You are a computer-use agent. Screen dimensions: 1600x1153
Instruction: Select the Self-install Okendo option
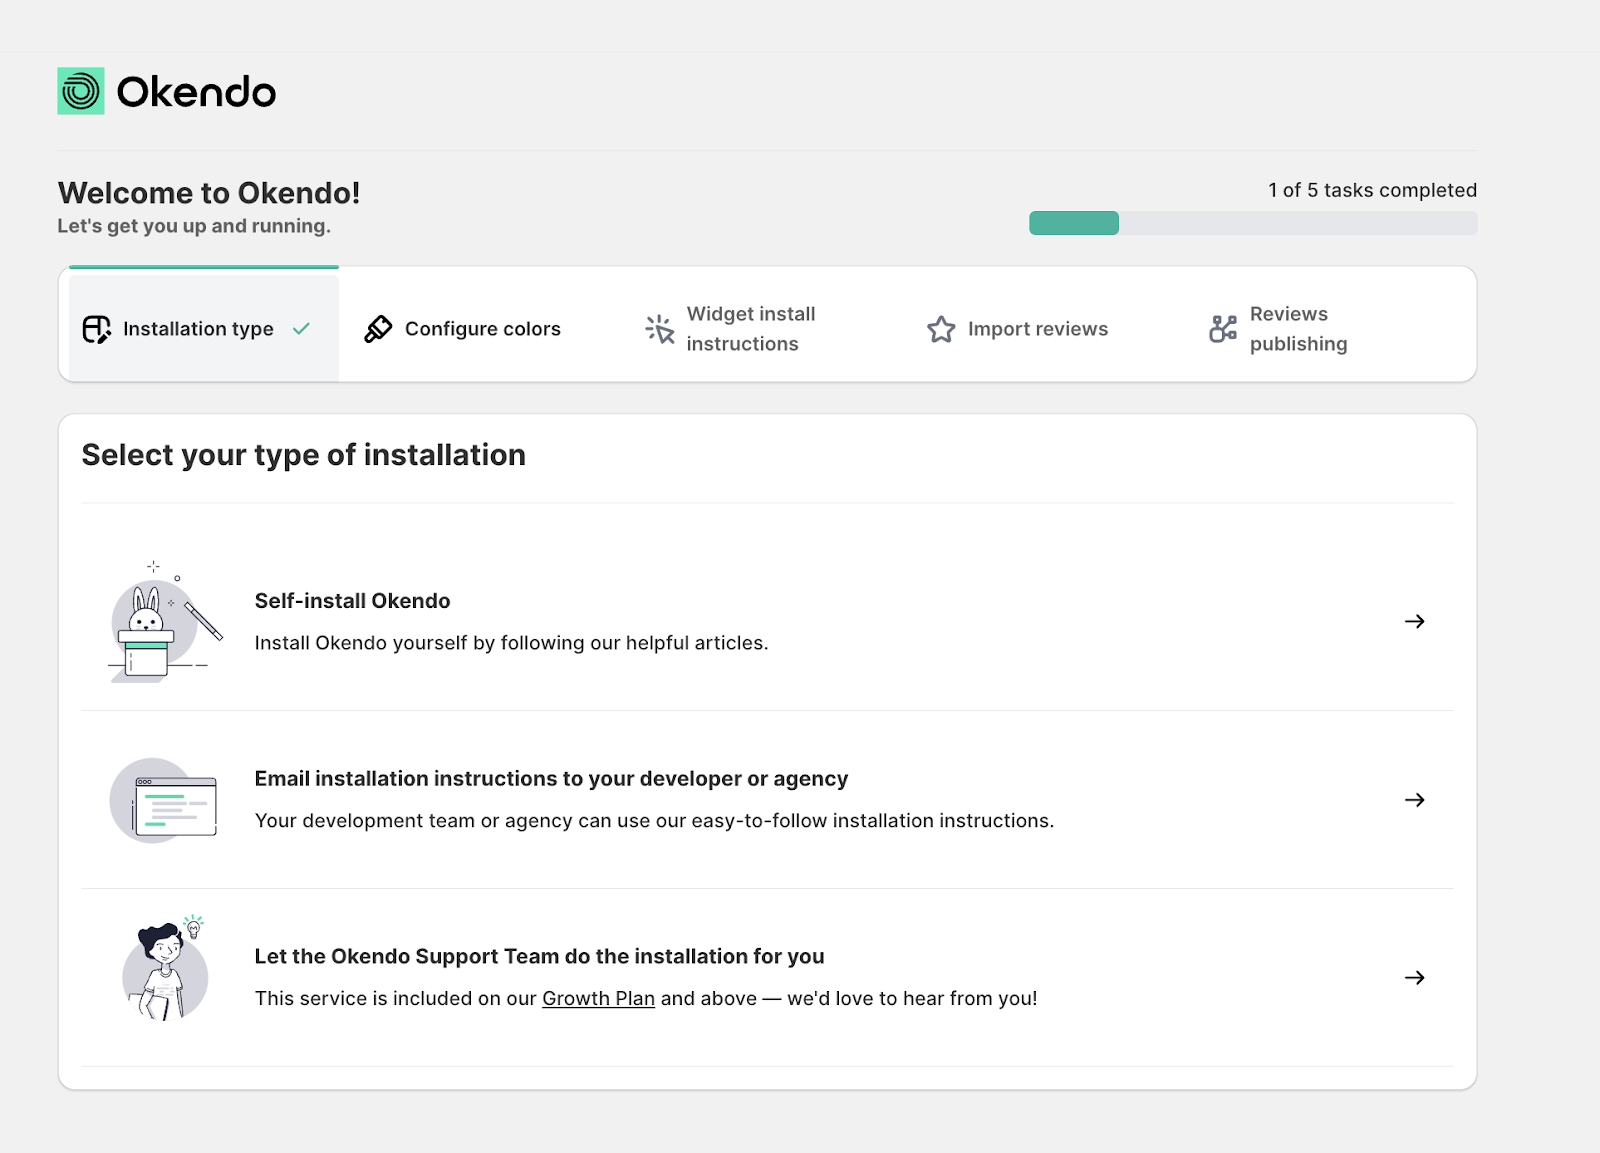767,622
